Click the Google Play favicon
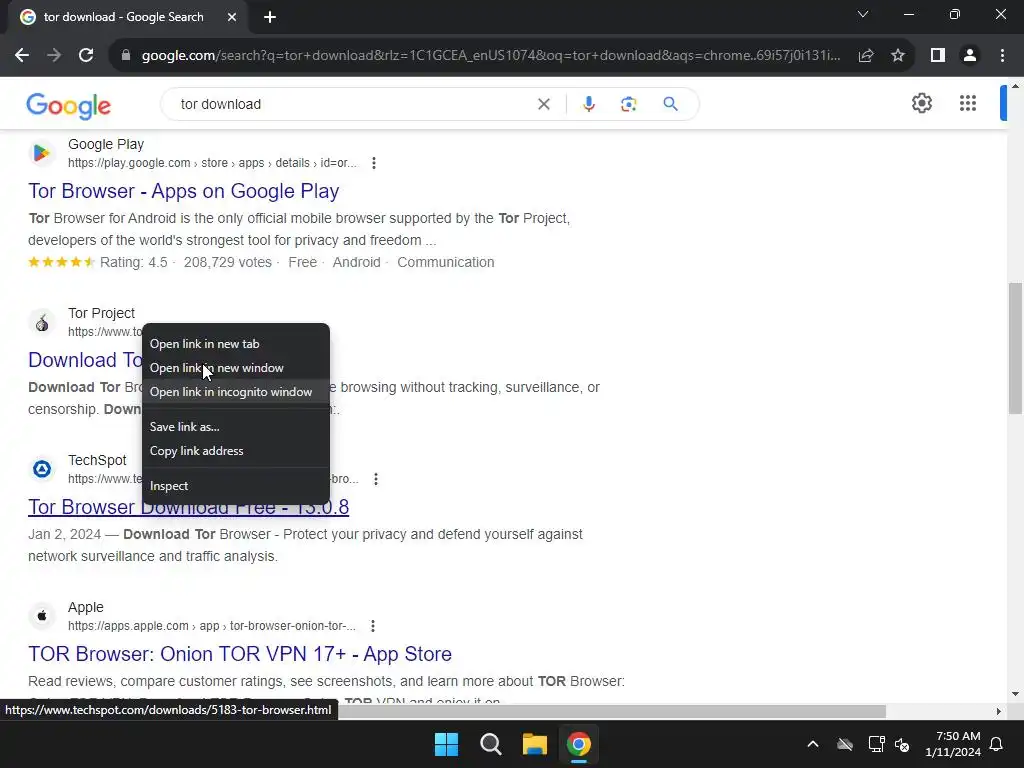Image resolution: width=1024 pixels, height=768 pixels. click(42, 153)
